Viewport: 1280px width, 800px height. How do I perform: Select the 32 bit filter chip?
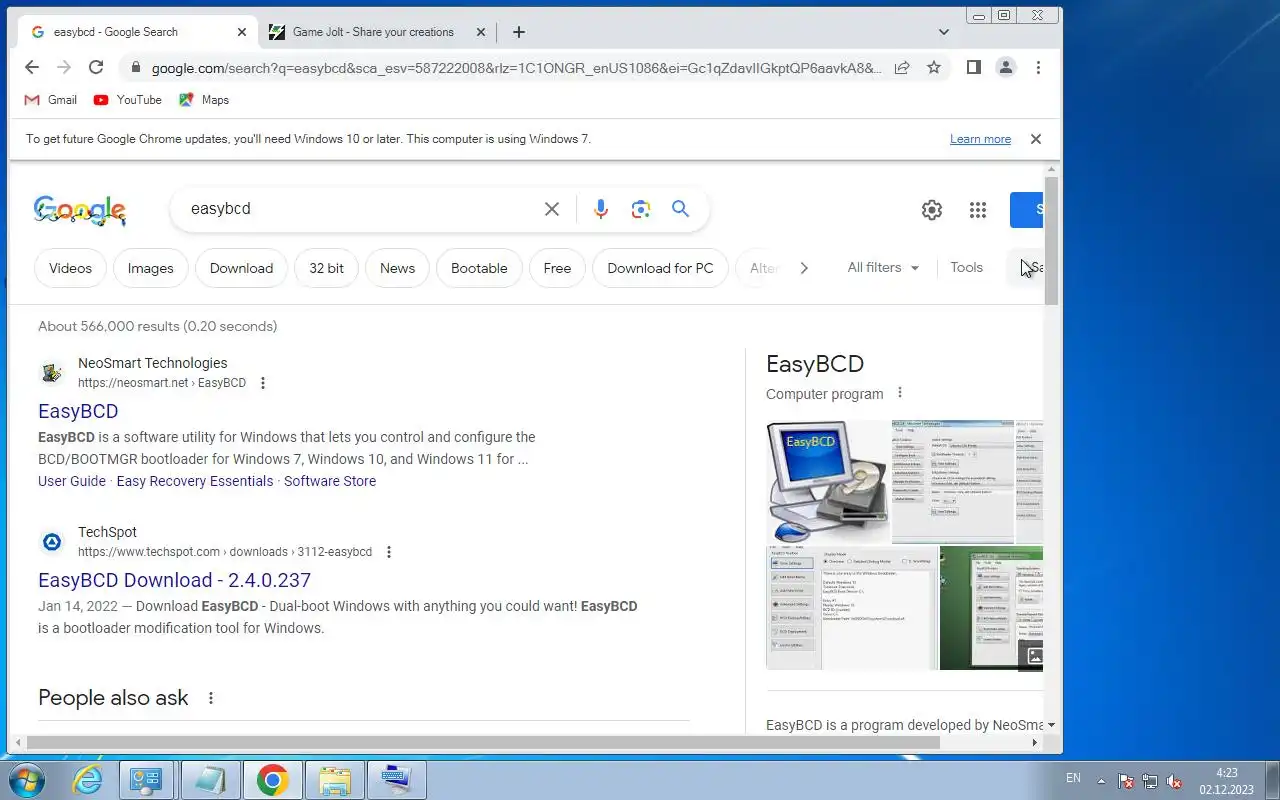tap(326, 268)
